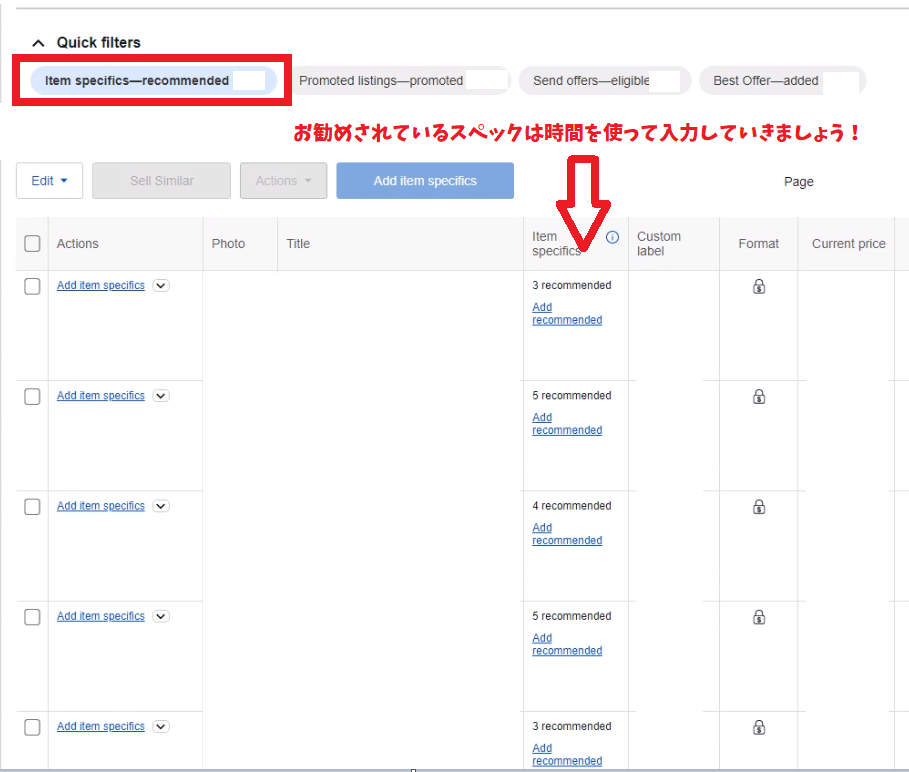Check the third listing row checkbox
Image resolution: width=909 pixels, height=772 pixels.
32,507
